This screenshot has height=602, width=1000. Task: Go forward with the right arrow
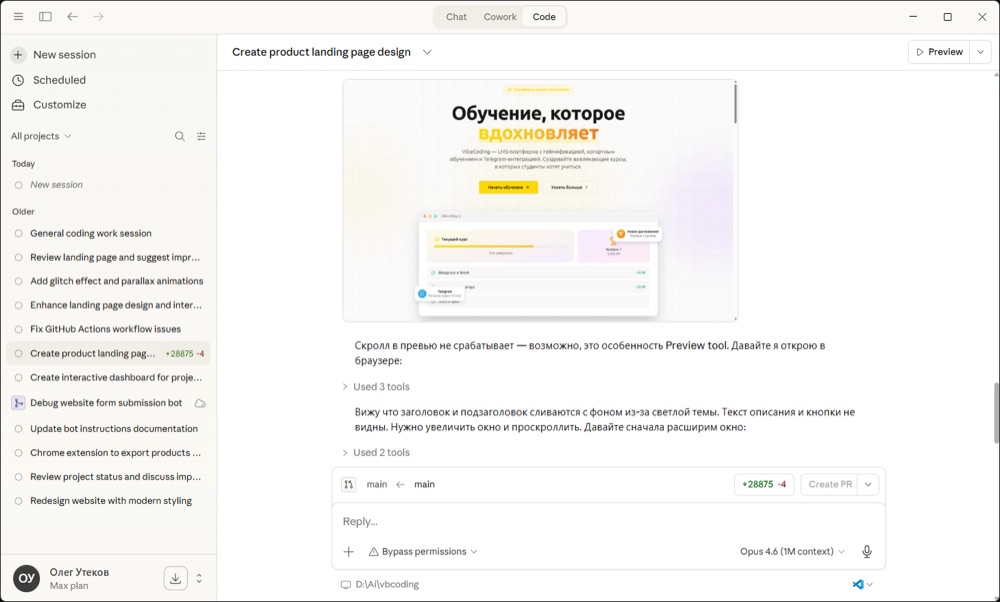pos(98,17)
